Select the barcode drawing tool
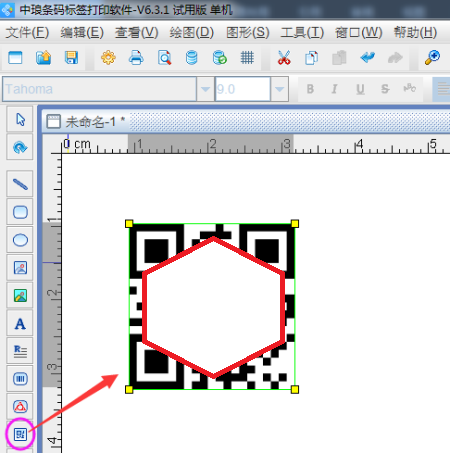 point(20,379)
